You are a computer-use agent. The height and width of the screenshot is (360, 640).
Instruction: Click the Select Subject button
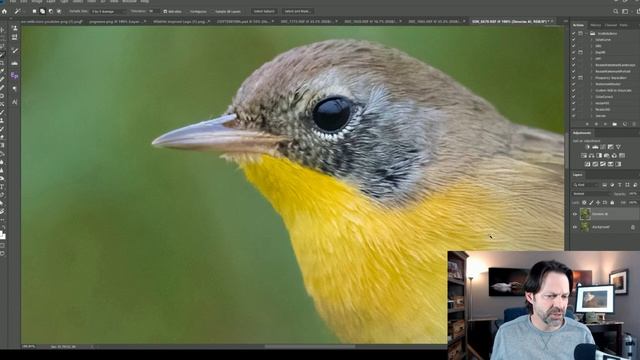click(264, 11)
